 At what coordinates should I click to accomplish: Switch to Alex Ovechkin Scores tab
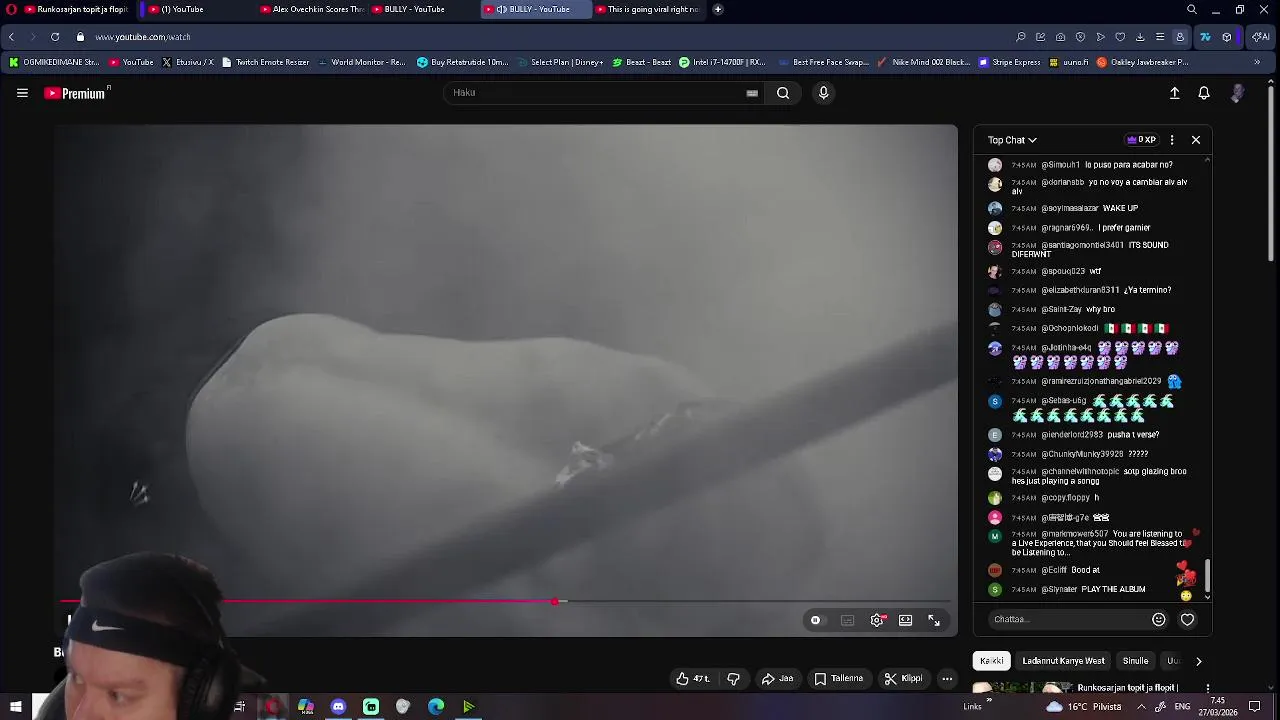click(x=312, y=9)
